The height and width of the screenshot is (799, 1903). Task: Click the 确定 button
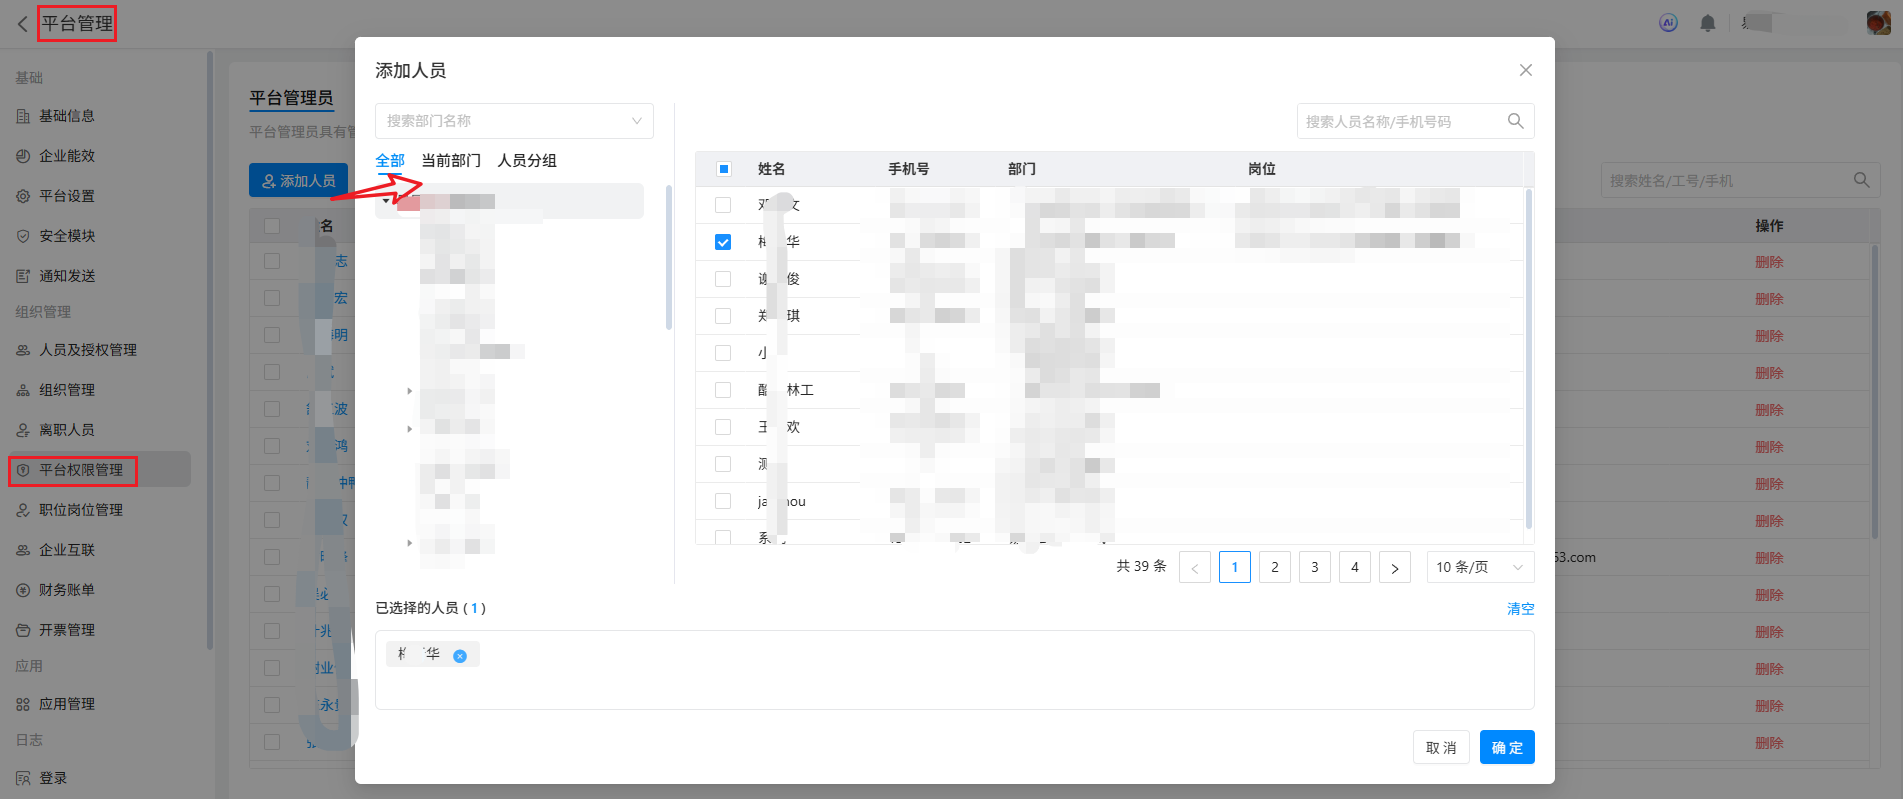[x=1506, y=747]
